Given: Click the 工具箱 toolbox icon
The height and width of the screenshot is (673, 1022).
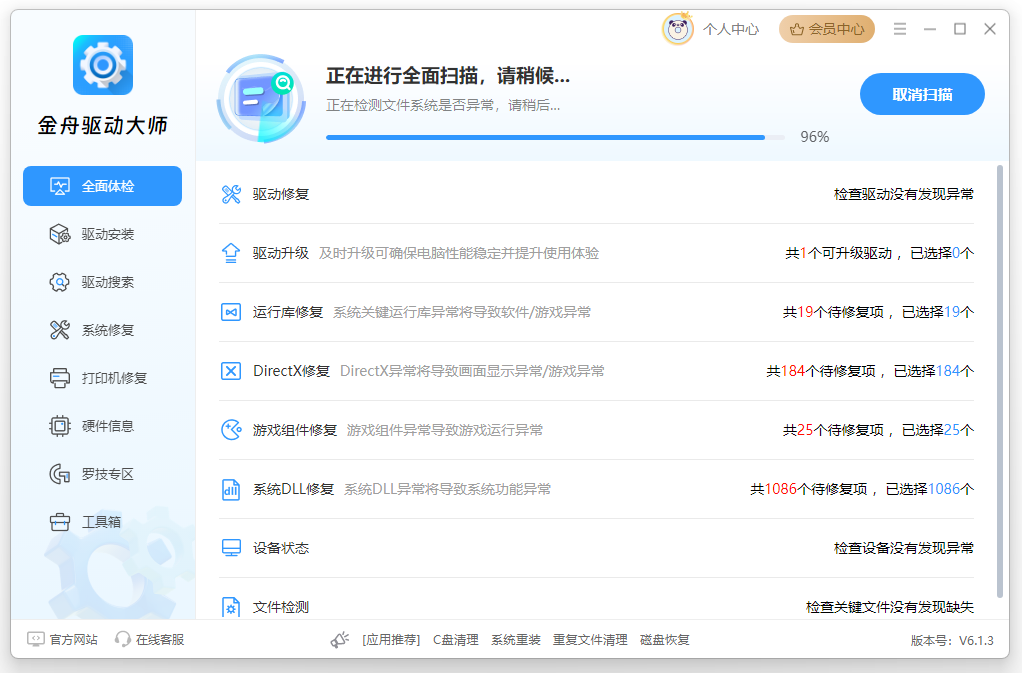Looking at the screenshot, I should [59, 522].
